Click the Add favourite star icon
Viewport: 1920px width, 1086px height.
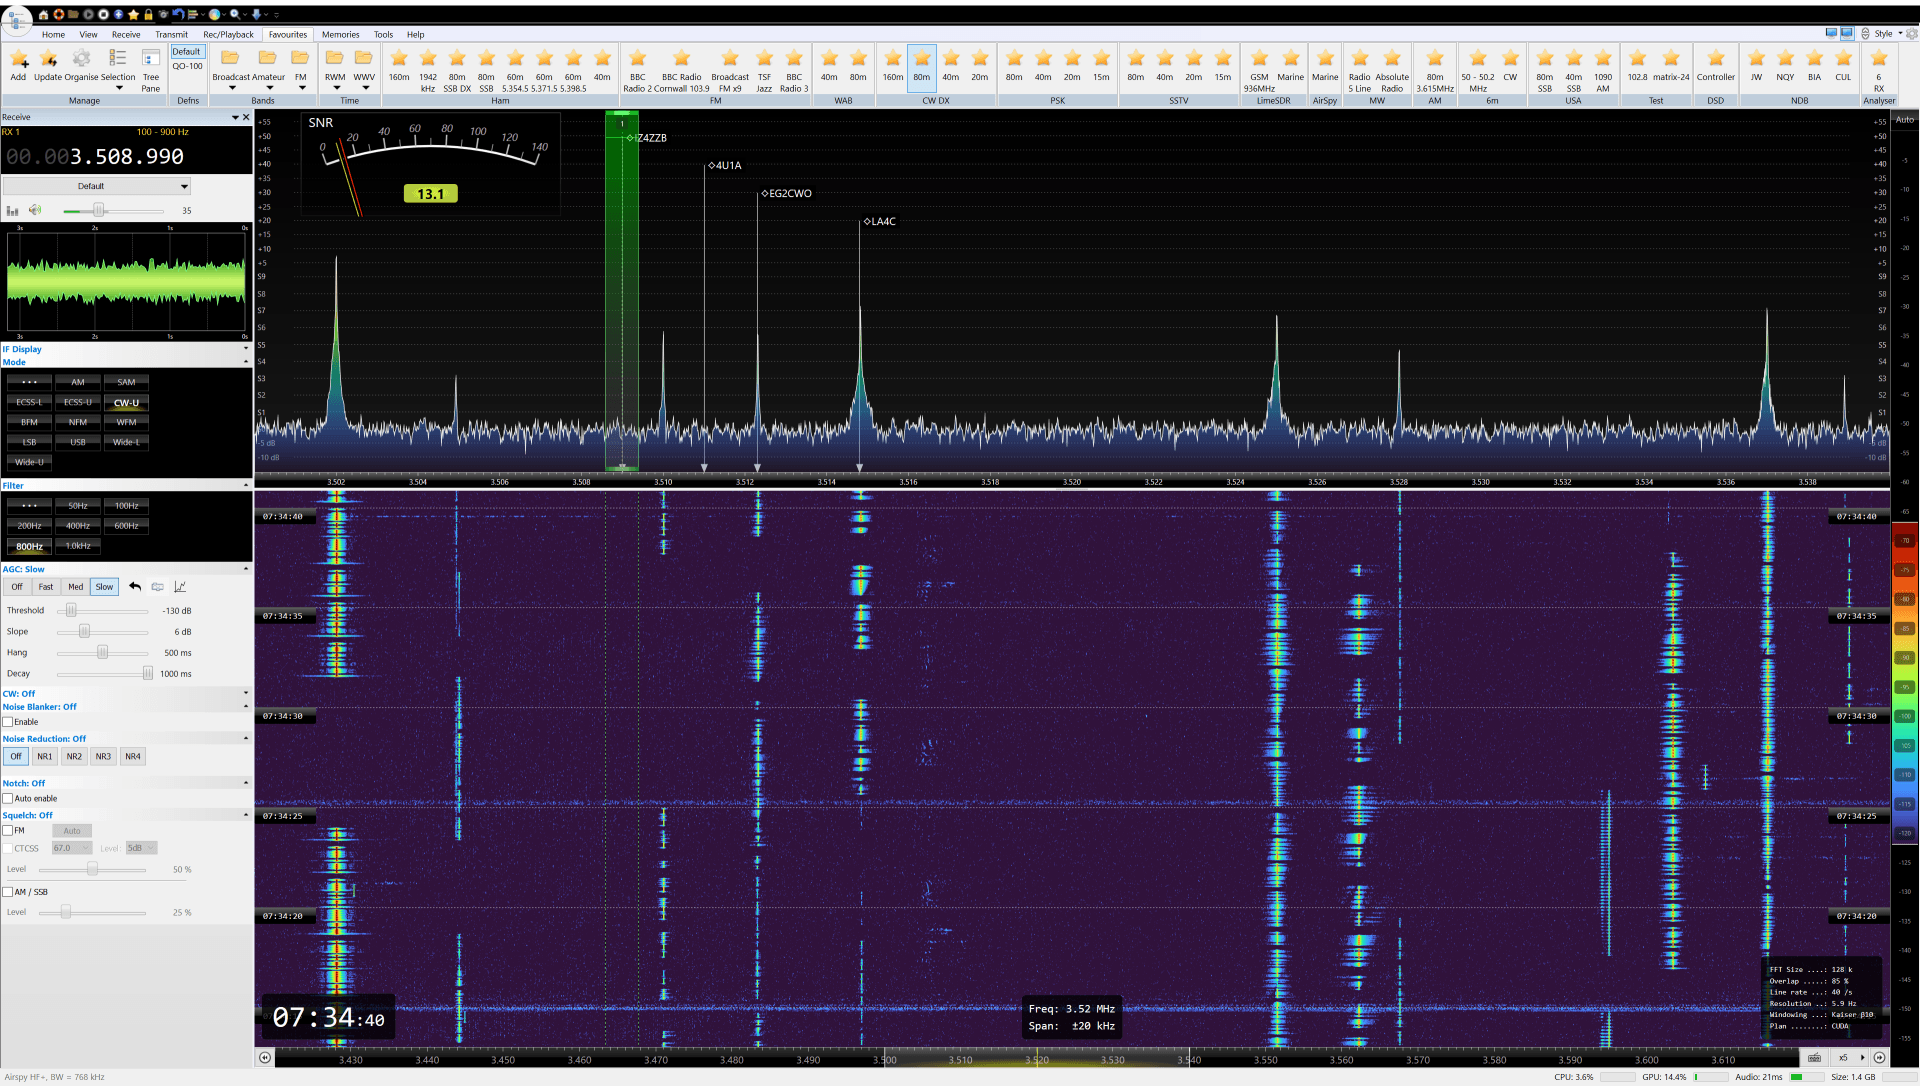tap(18, 59)
